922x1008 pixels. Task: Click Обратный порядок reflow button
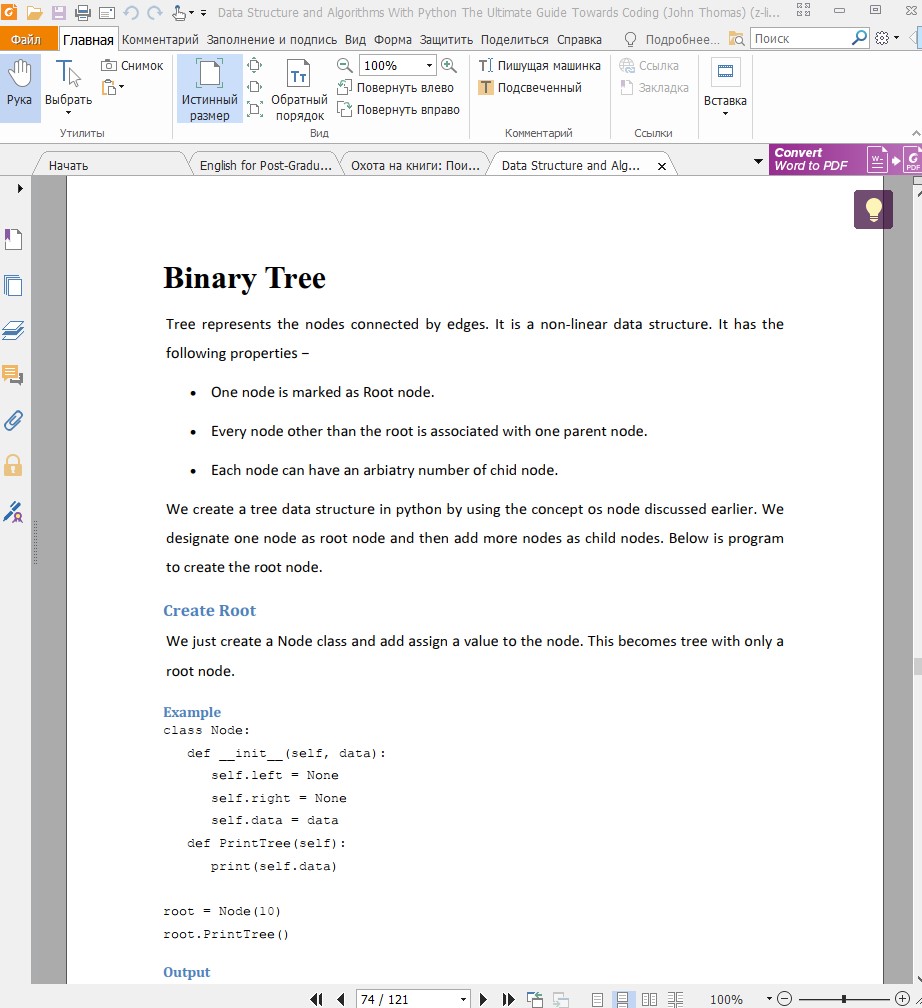[299, 89]
